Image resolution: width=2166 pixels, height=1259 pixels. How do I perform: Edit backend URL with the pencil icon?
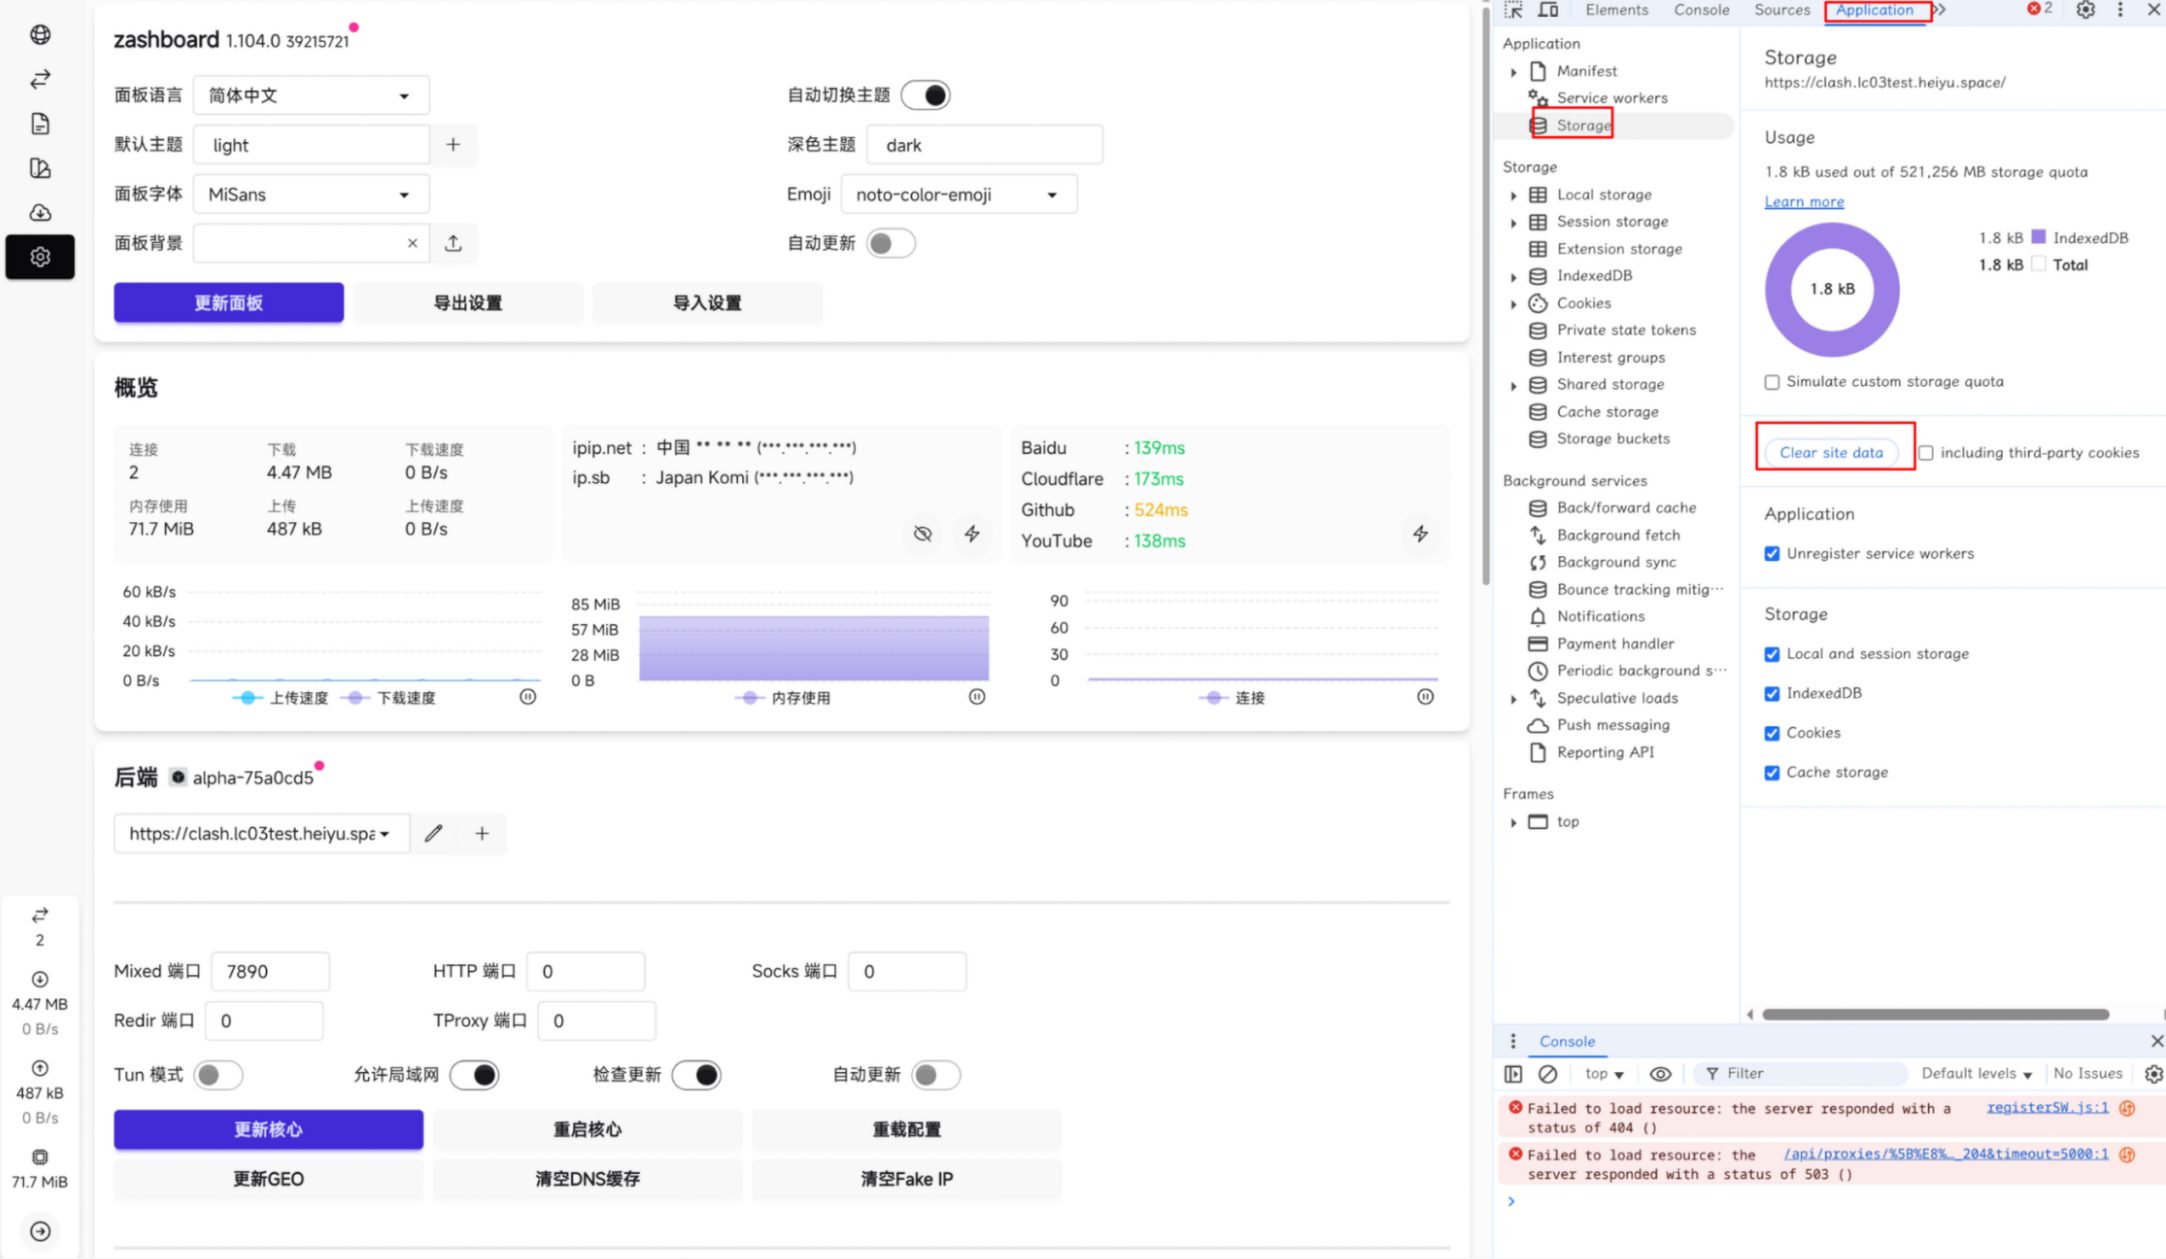tap(433, 833)
